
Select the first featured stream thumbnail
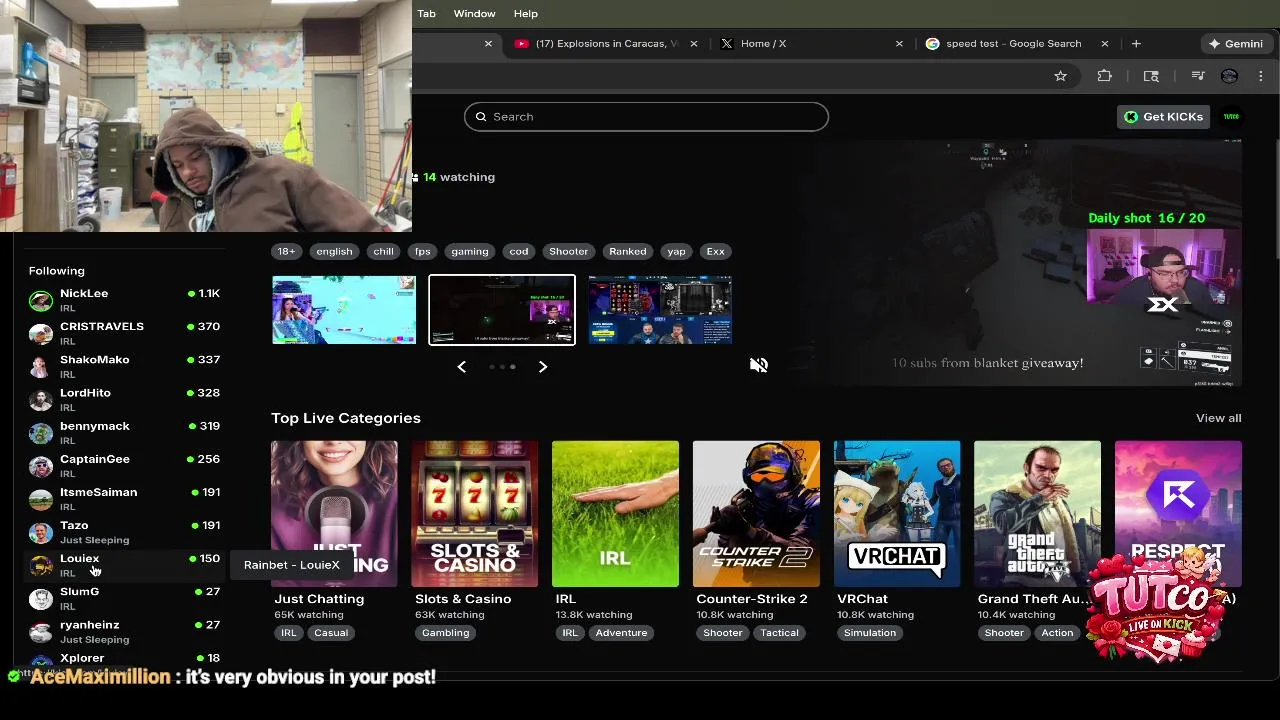344,310
